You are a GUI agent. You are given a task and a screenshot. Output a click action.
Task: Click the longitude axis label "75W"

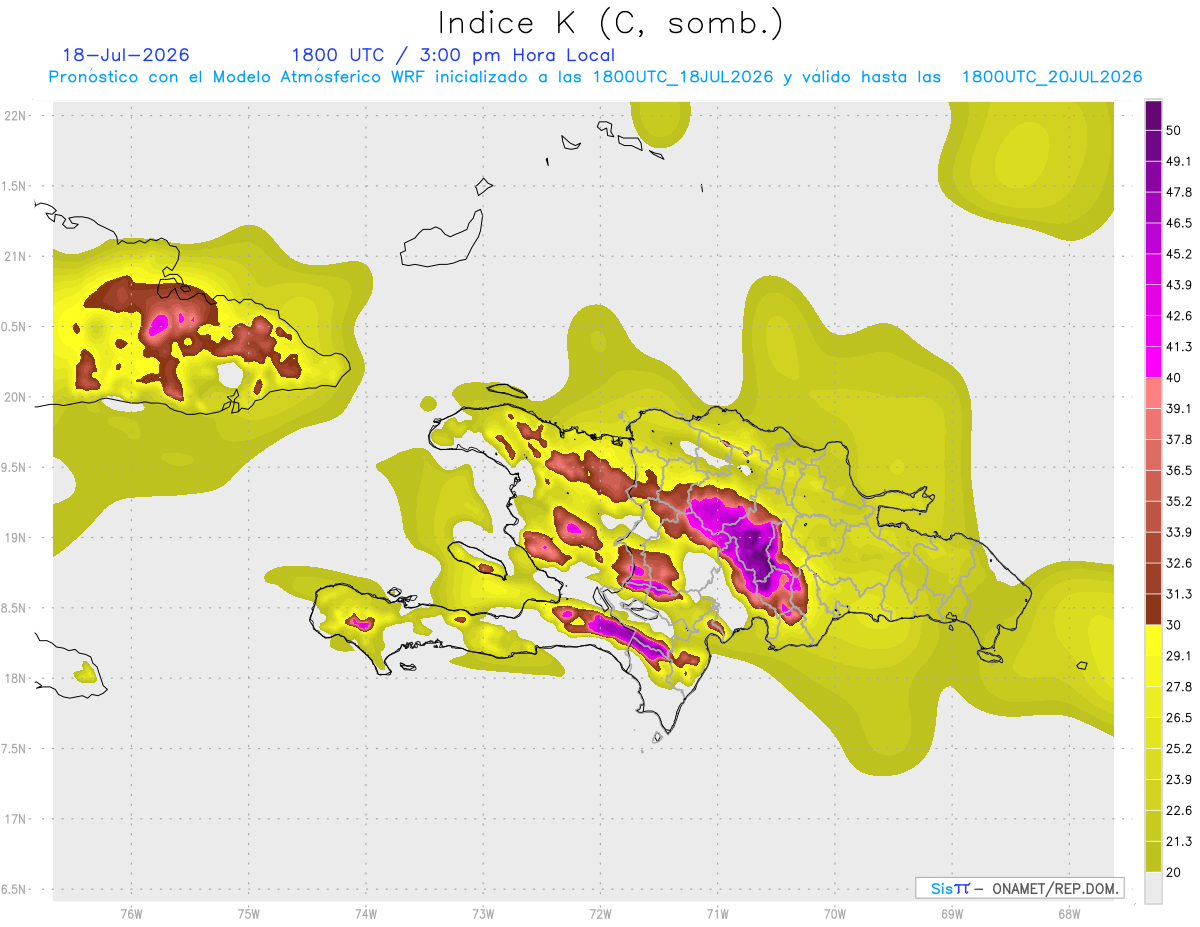(248, 914)
